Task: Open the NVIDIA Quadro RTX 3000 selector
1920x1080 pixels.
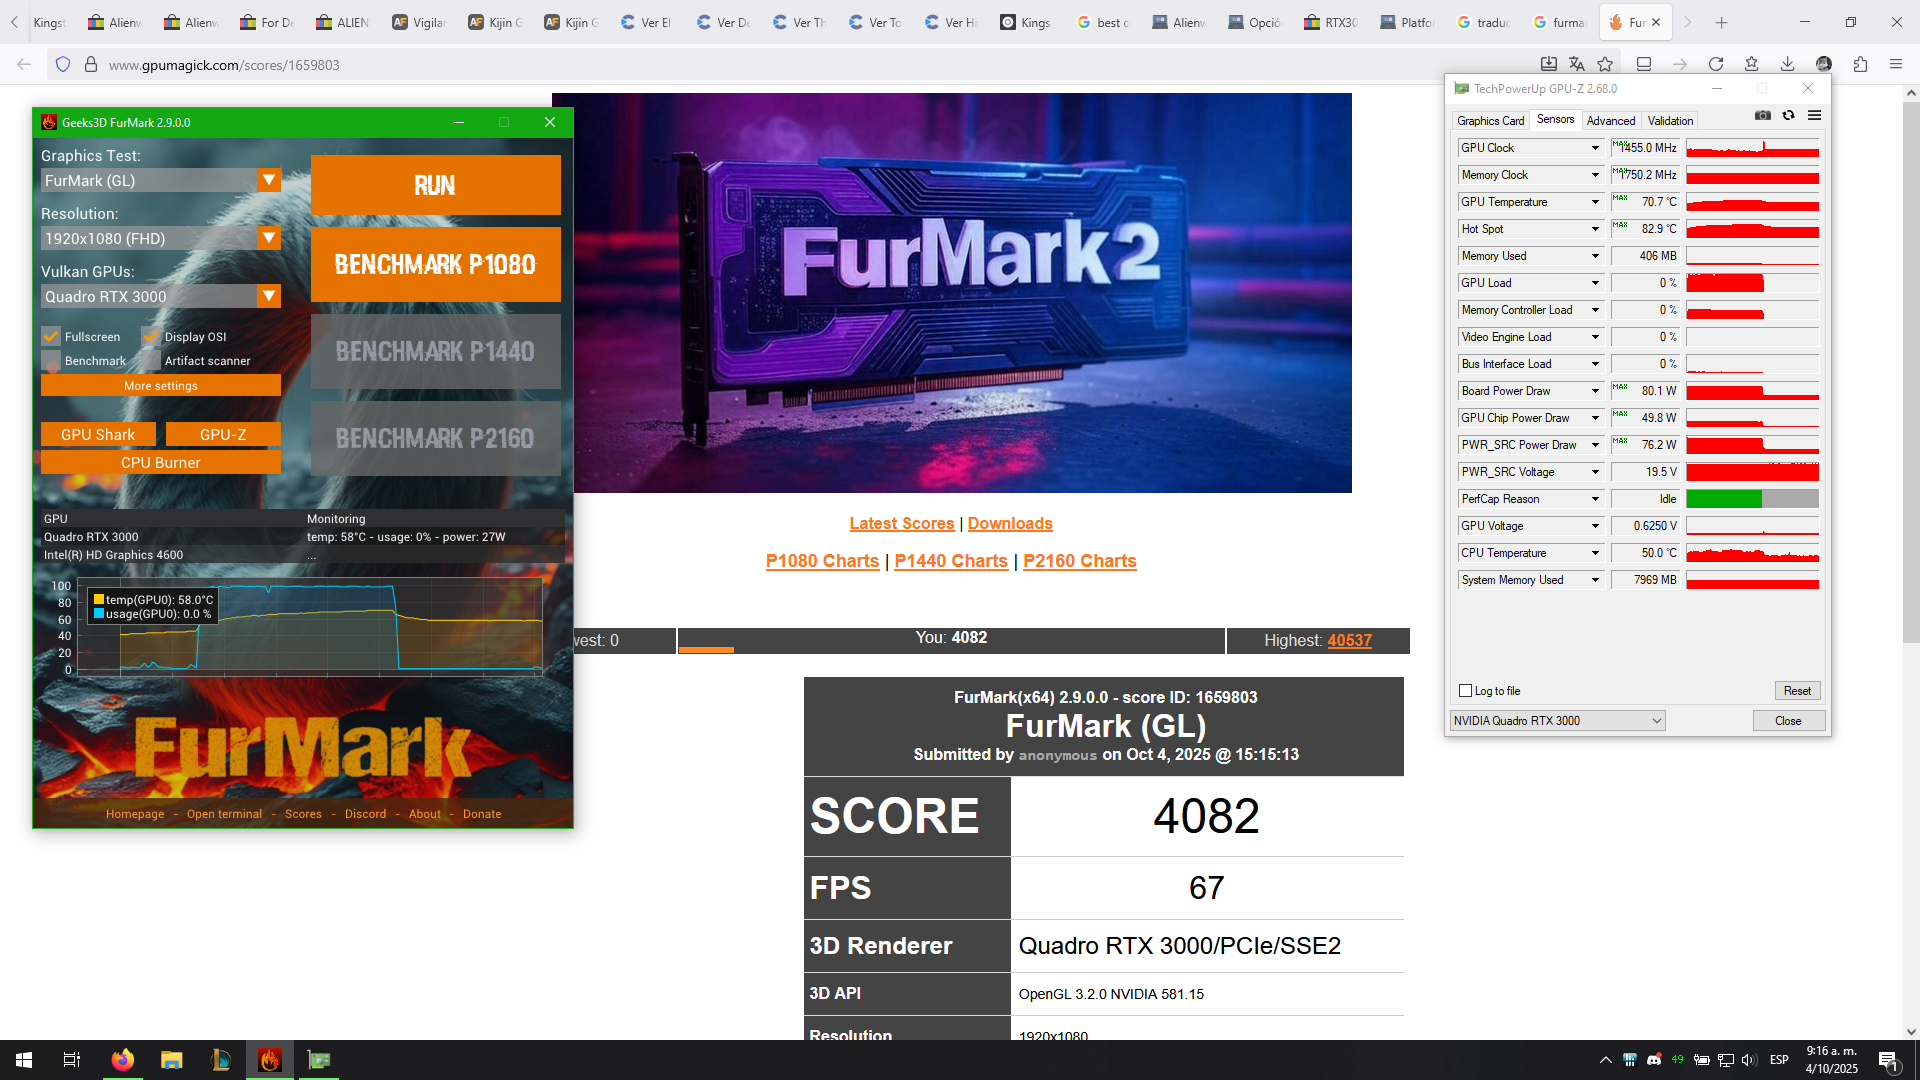Action: point(1557,721)
